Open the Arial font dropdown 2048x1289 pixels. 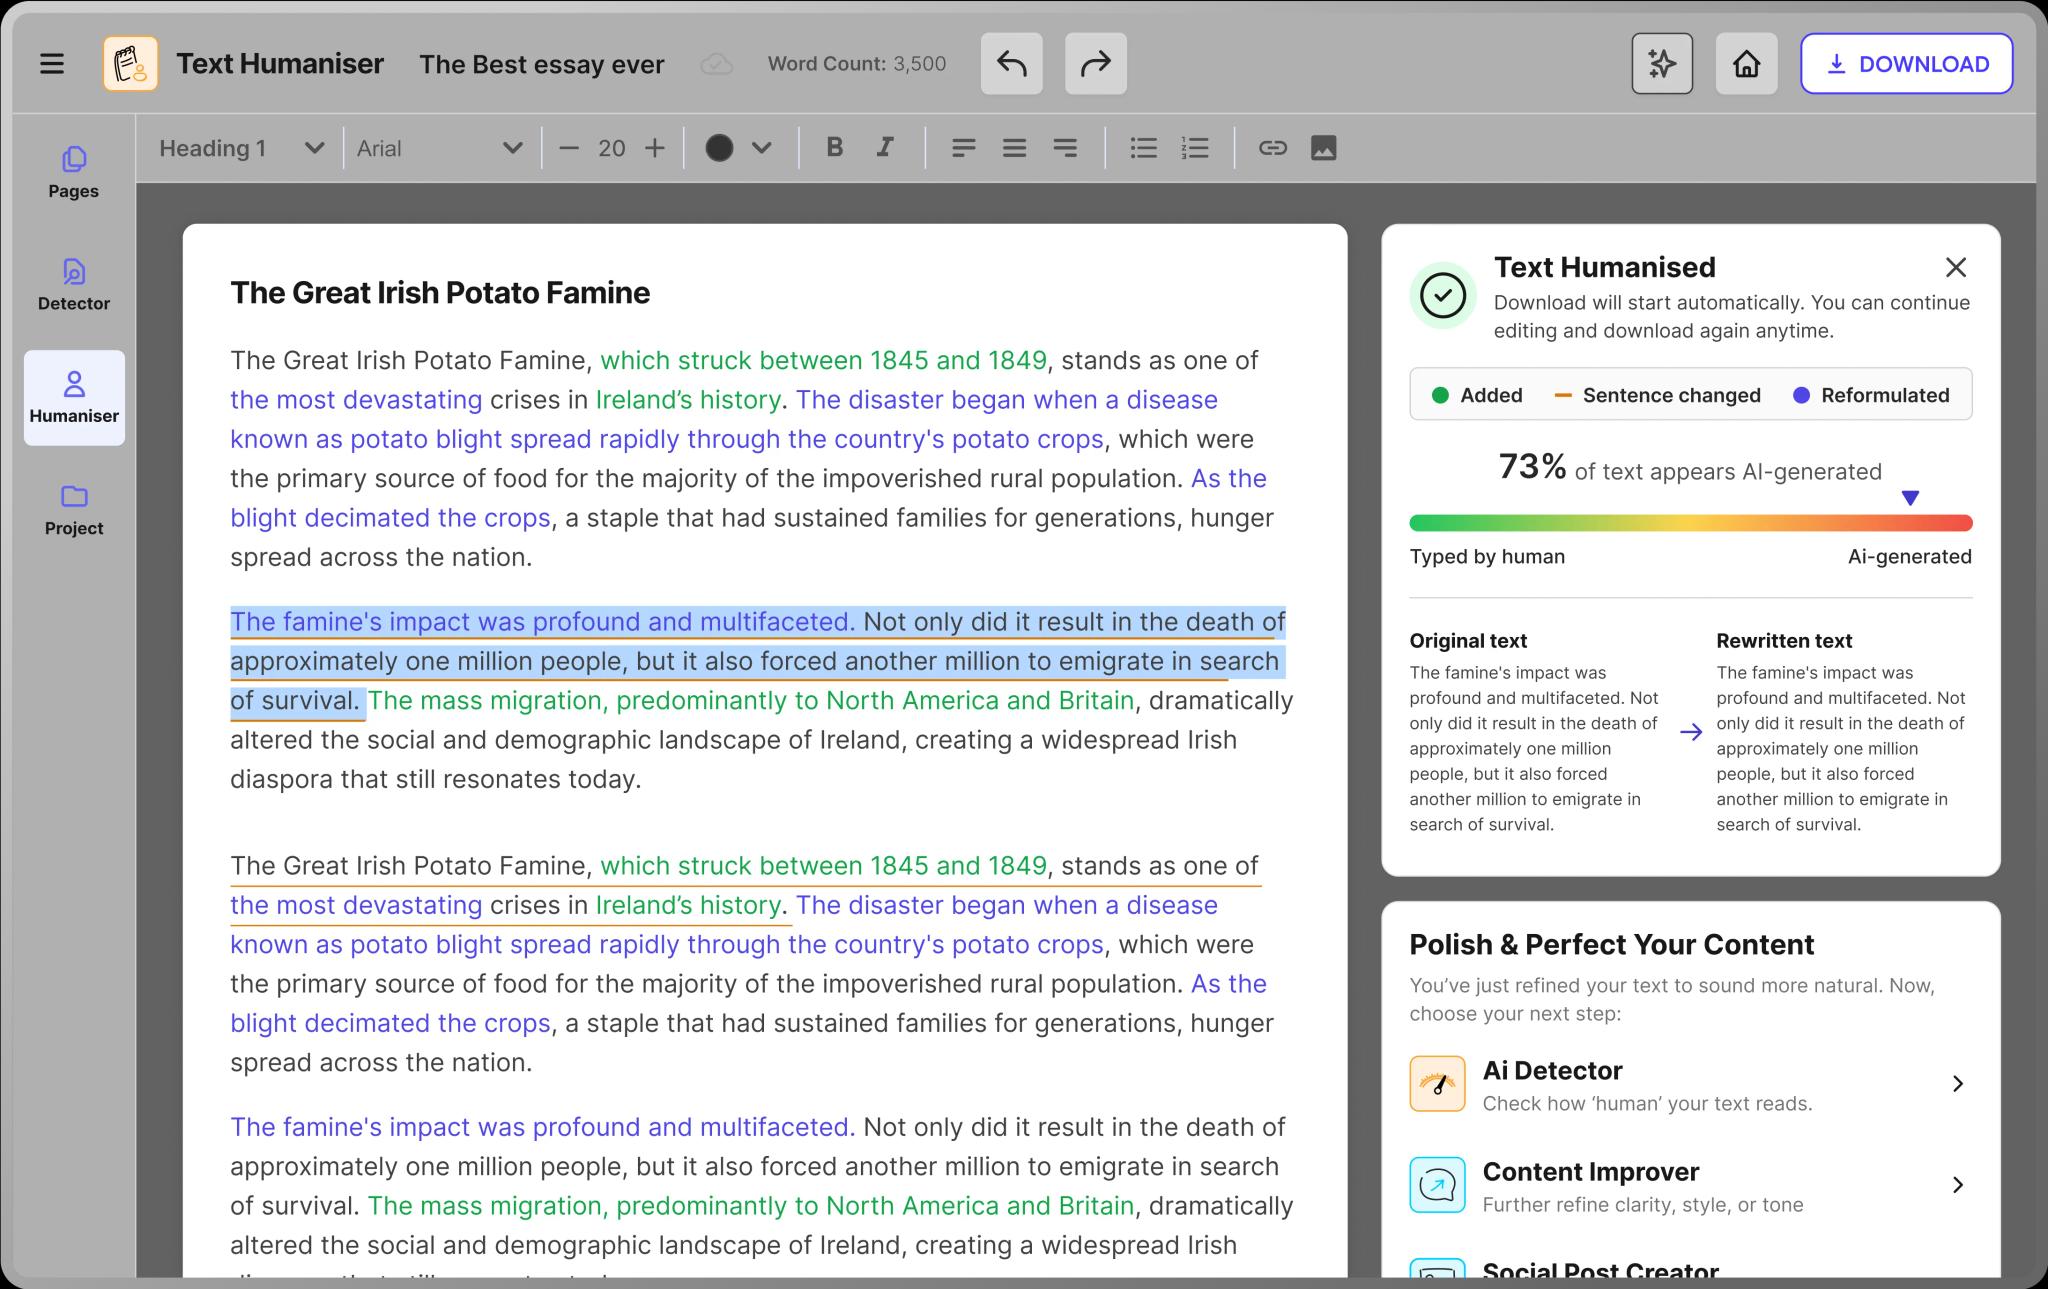(x=440, y=148)
